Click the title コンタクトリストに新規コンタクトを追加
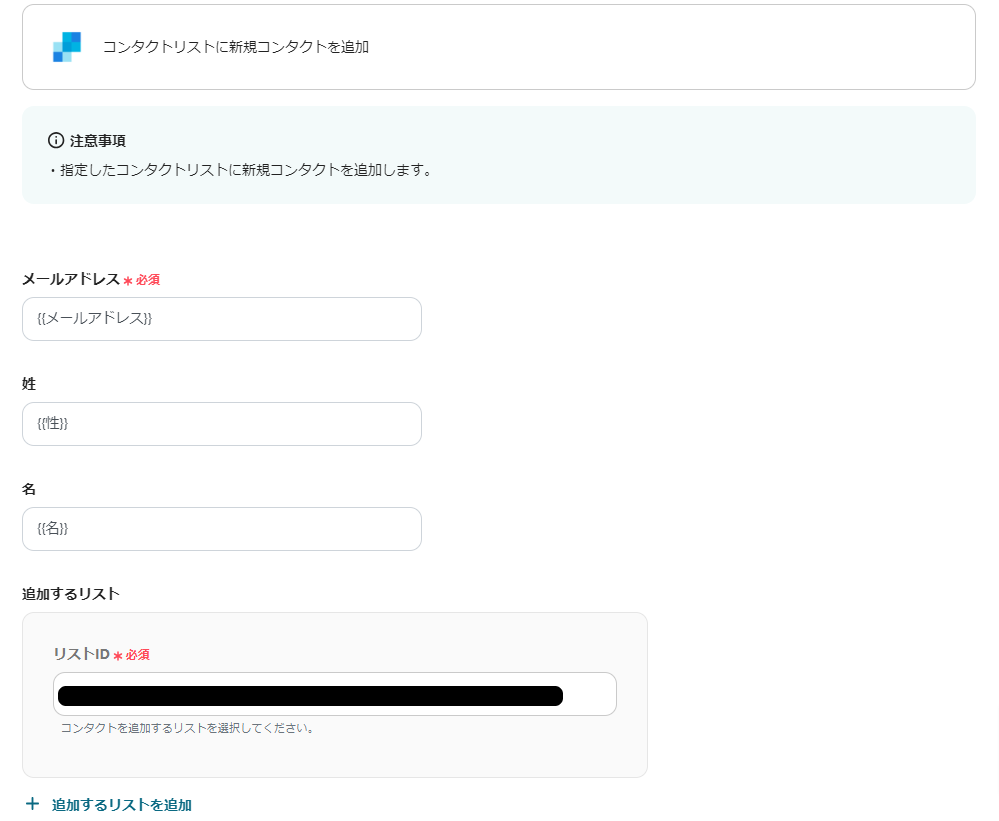999x821 pixels. tap(236, 47)
